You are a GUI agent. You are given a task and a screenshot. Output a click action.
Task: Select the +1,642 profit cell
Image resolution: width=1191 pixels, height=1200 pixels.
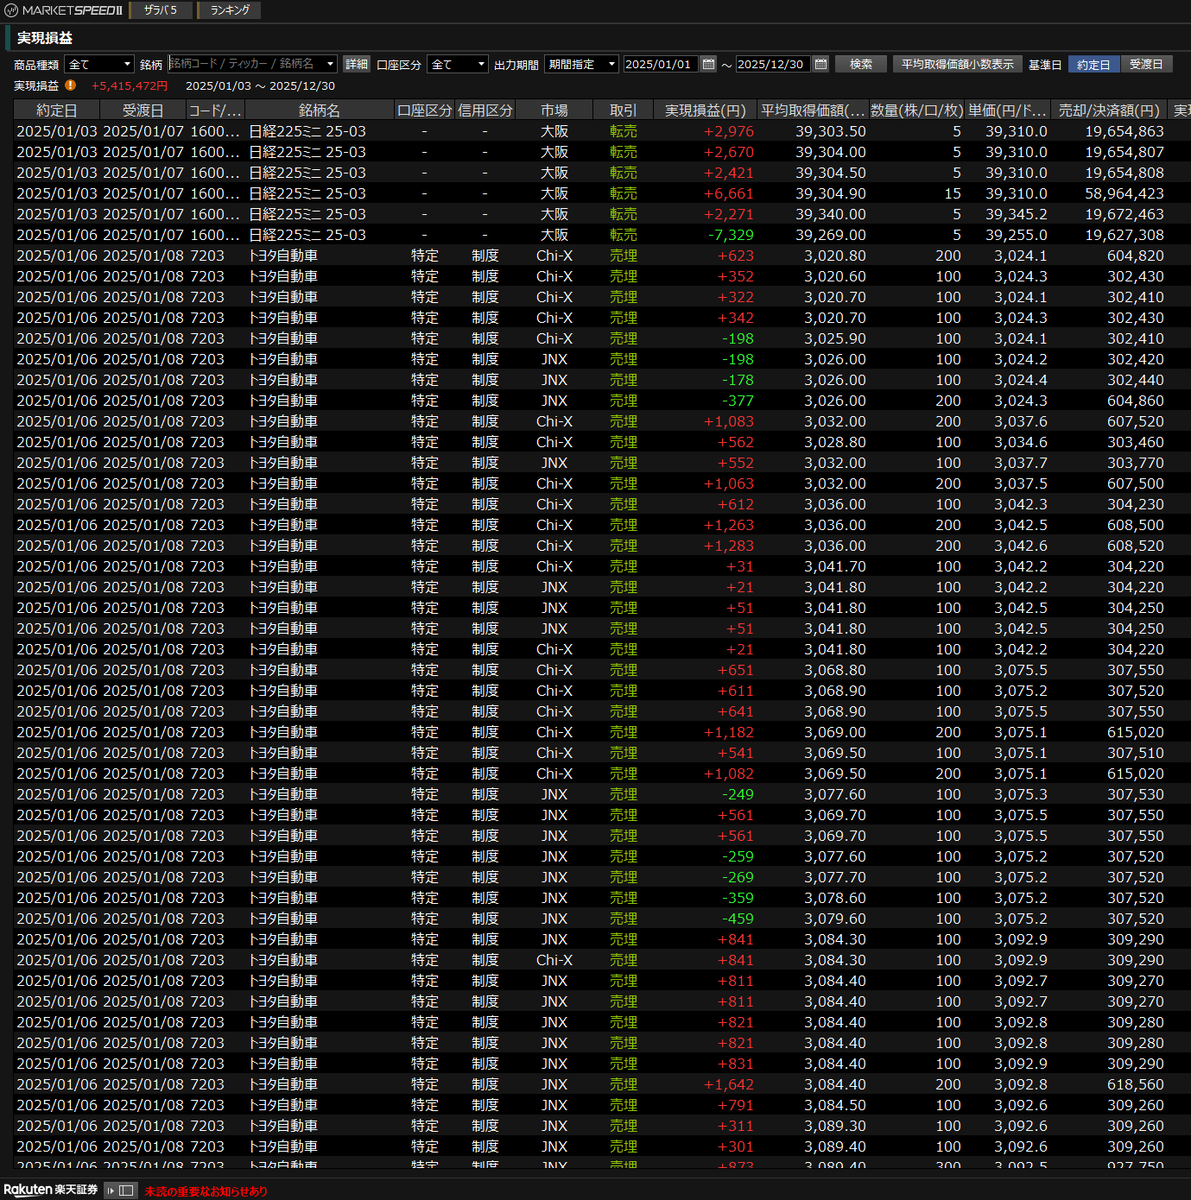[x=729, y=1084]
